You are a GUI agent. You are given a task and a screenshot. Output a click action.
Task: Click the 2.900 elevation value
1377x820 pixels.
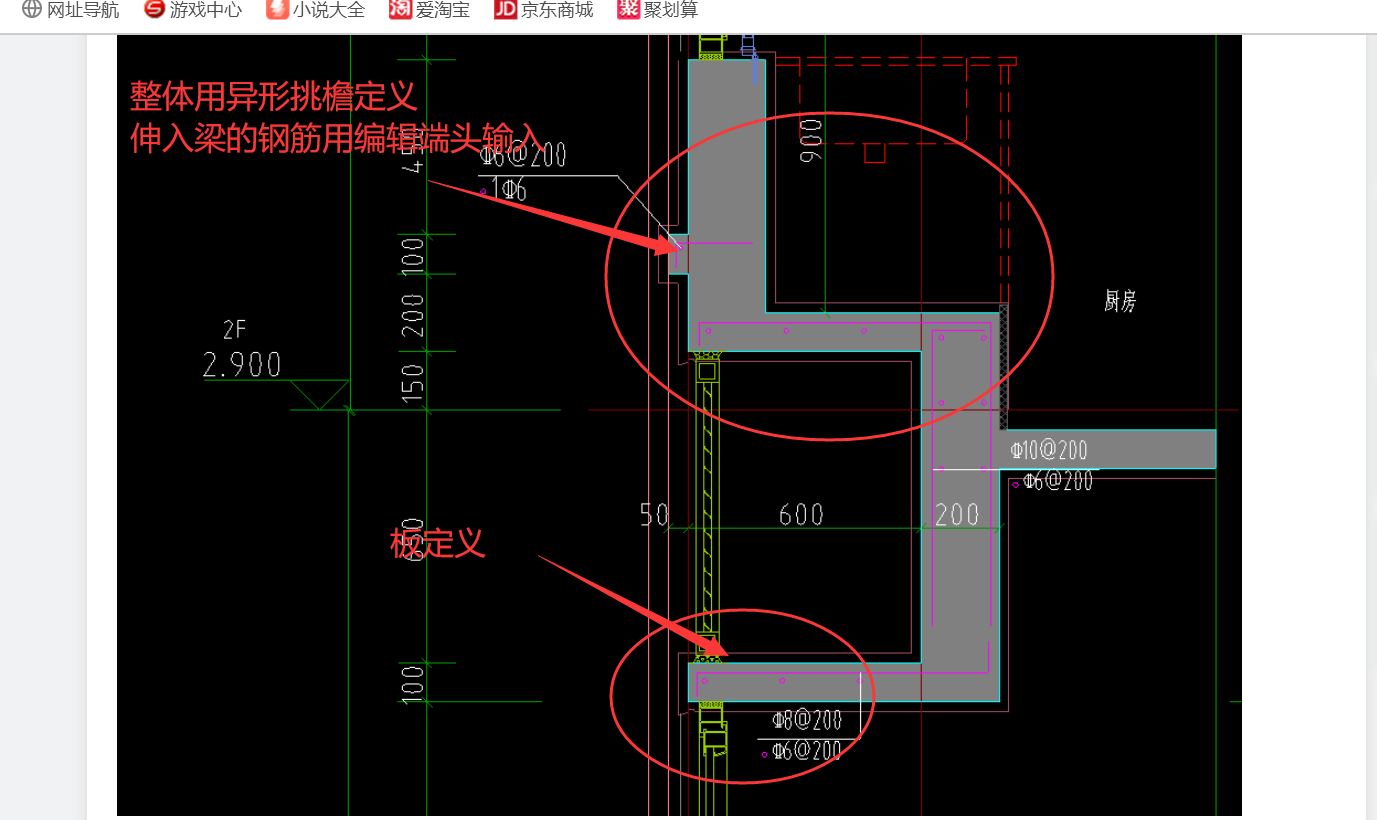coord(242,365)
